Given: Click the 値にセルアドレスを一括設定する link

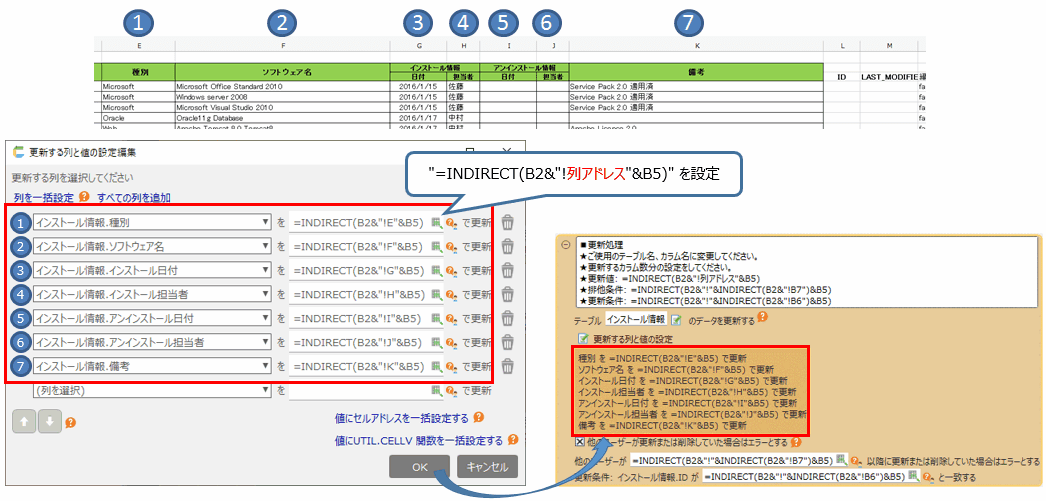Looking at the screenshot, I should 402,418.
